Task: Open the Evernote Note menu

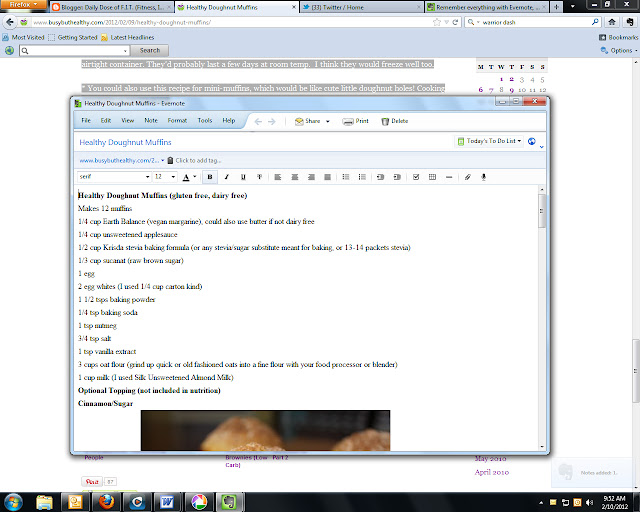Action: pos(151,120)
